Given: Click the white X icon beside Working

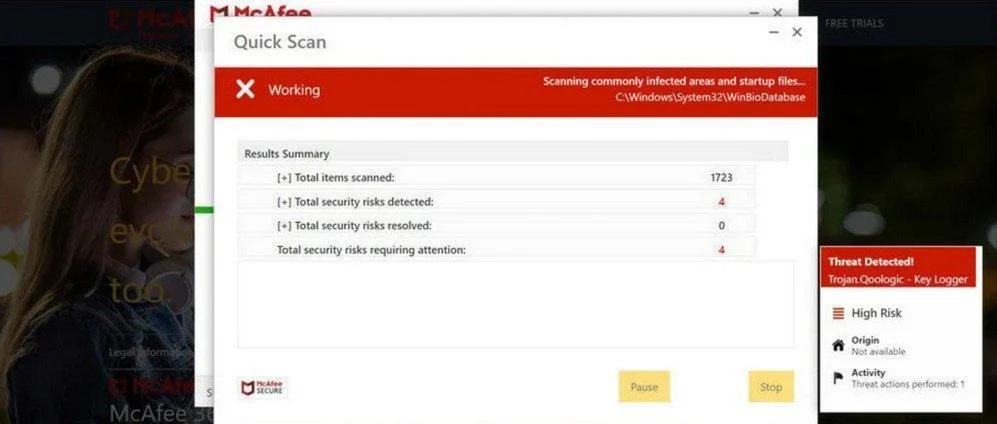Looking at the screenshot, I should click(x=245, y=89).
